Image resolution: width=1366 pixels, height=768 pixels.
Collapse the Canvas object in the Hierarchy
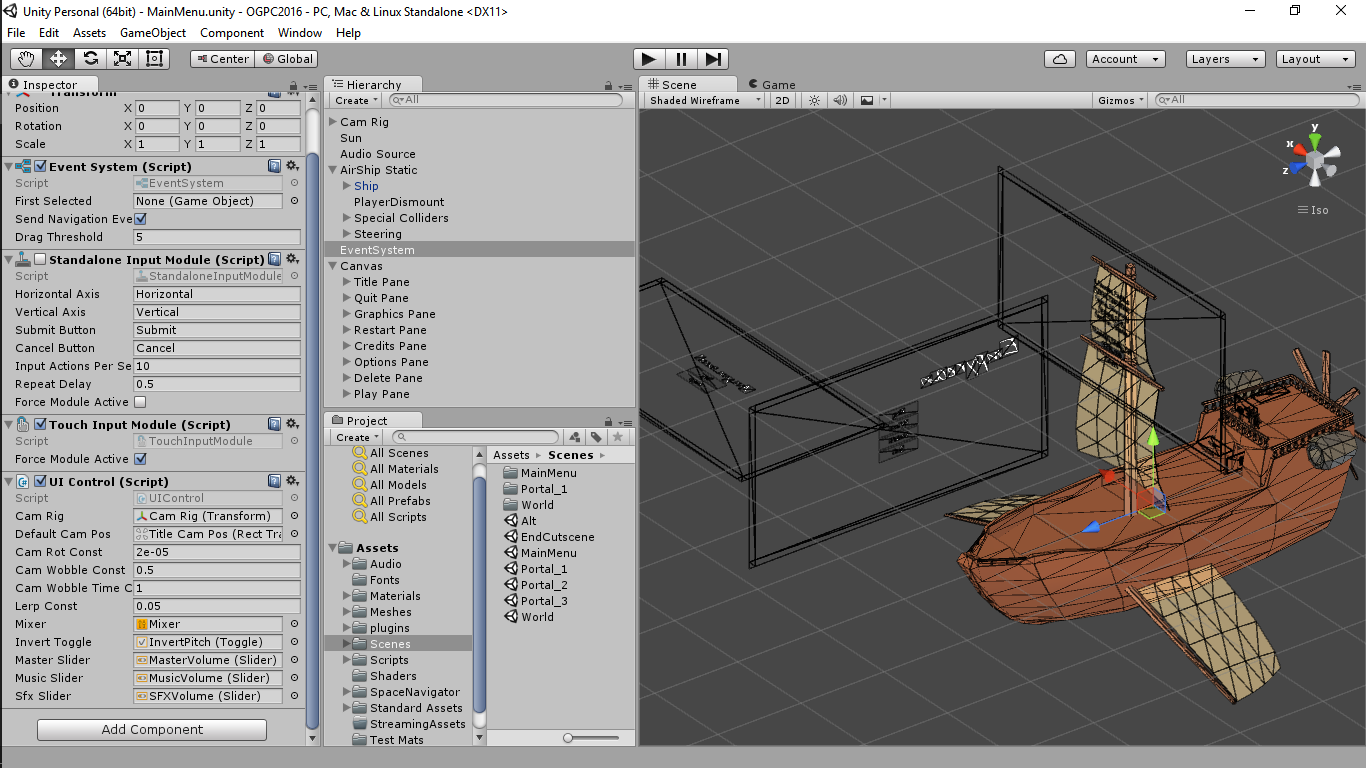(332, 266)
